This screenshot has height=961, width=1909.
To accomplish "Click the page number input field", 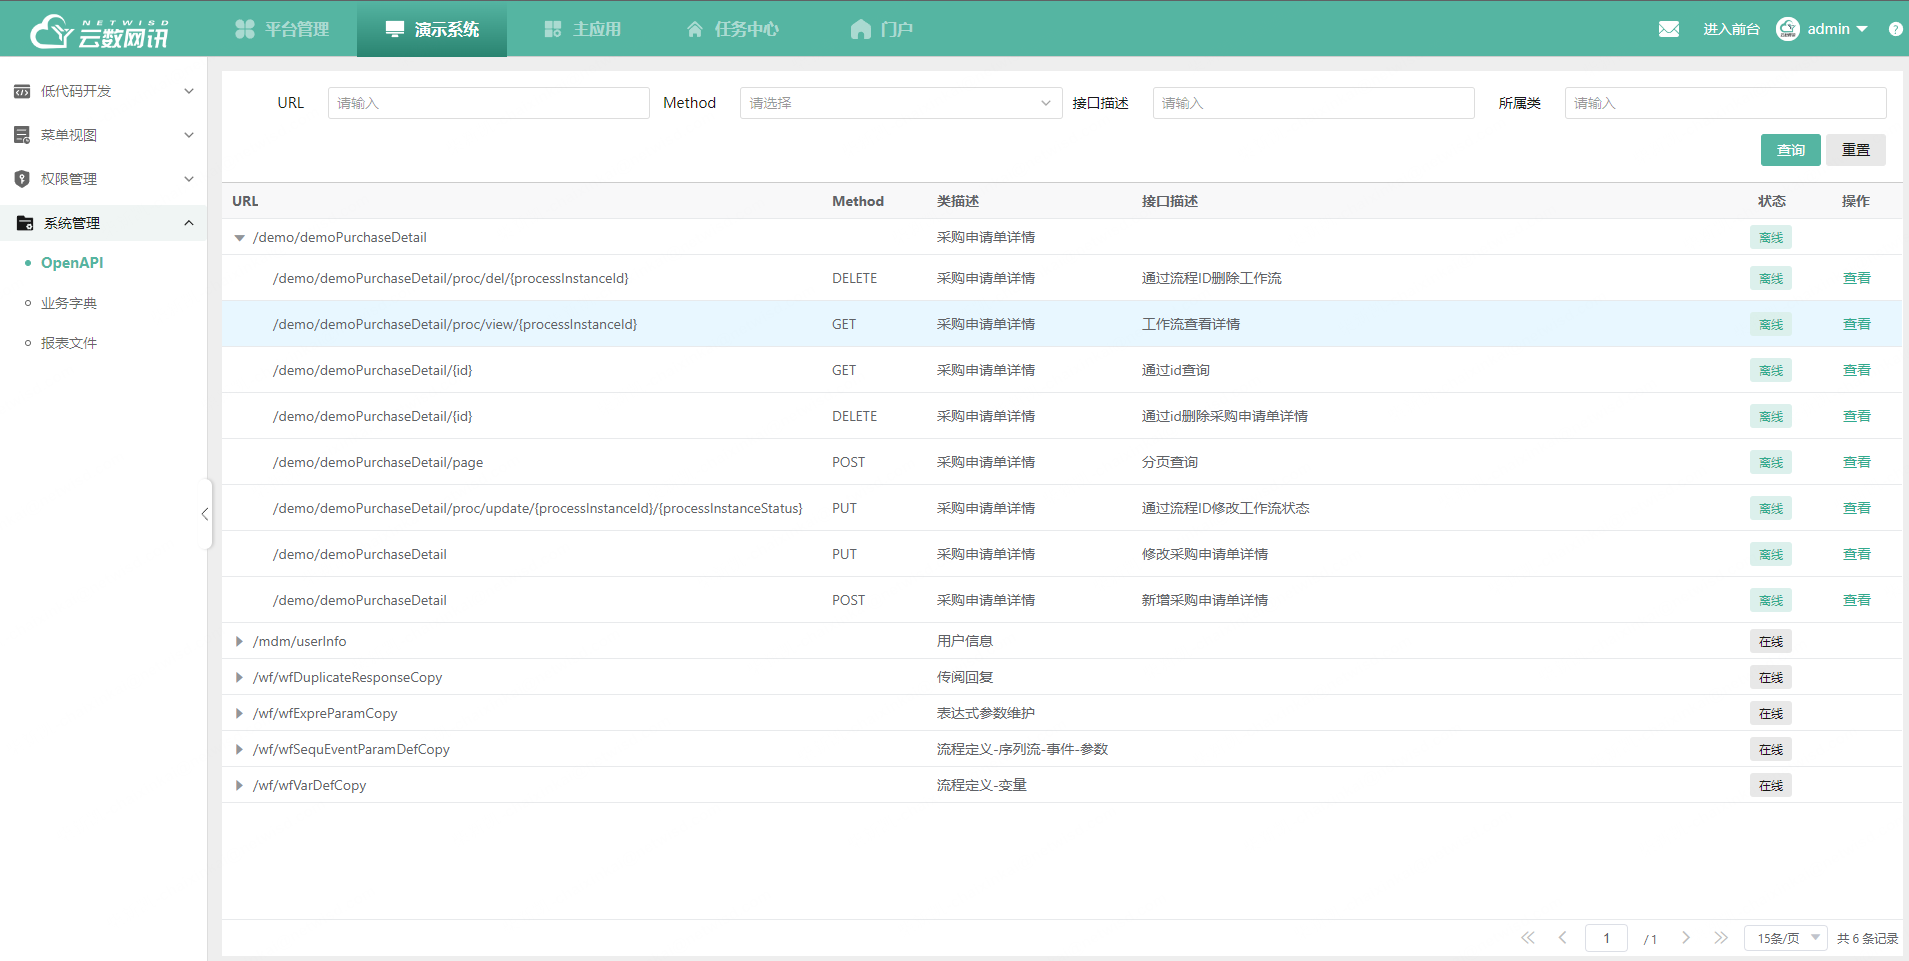I will click(1606, 938).
